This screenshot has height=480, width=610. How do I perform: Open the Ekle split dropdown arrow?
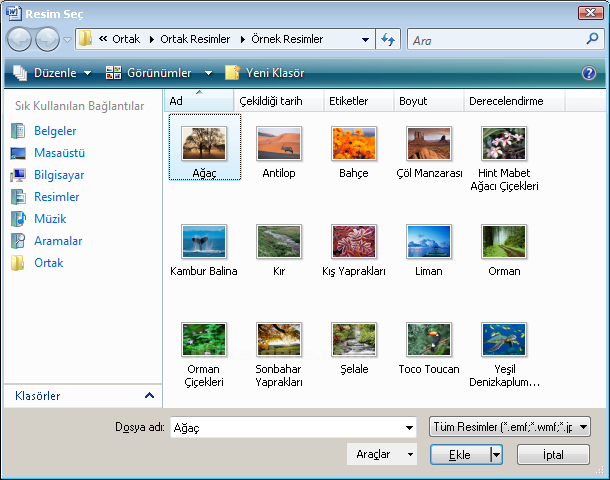click(x=496, y=455)
